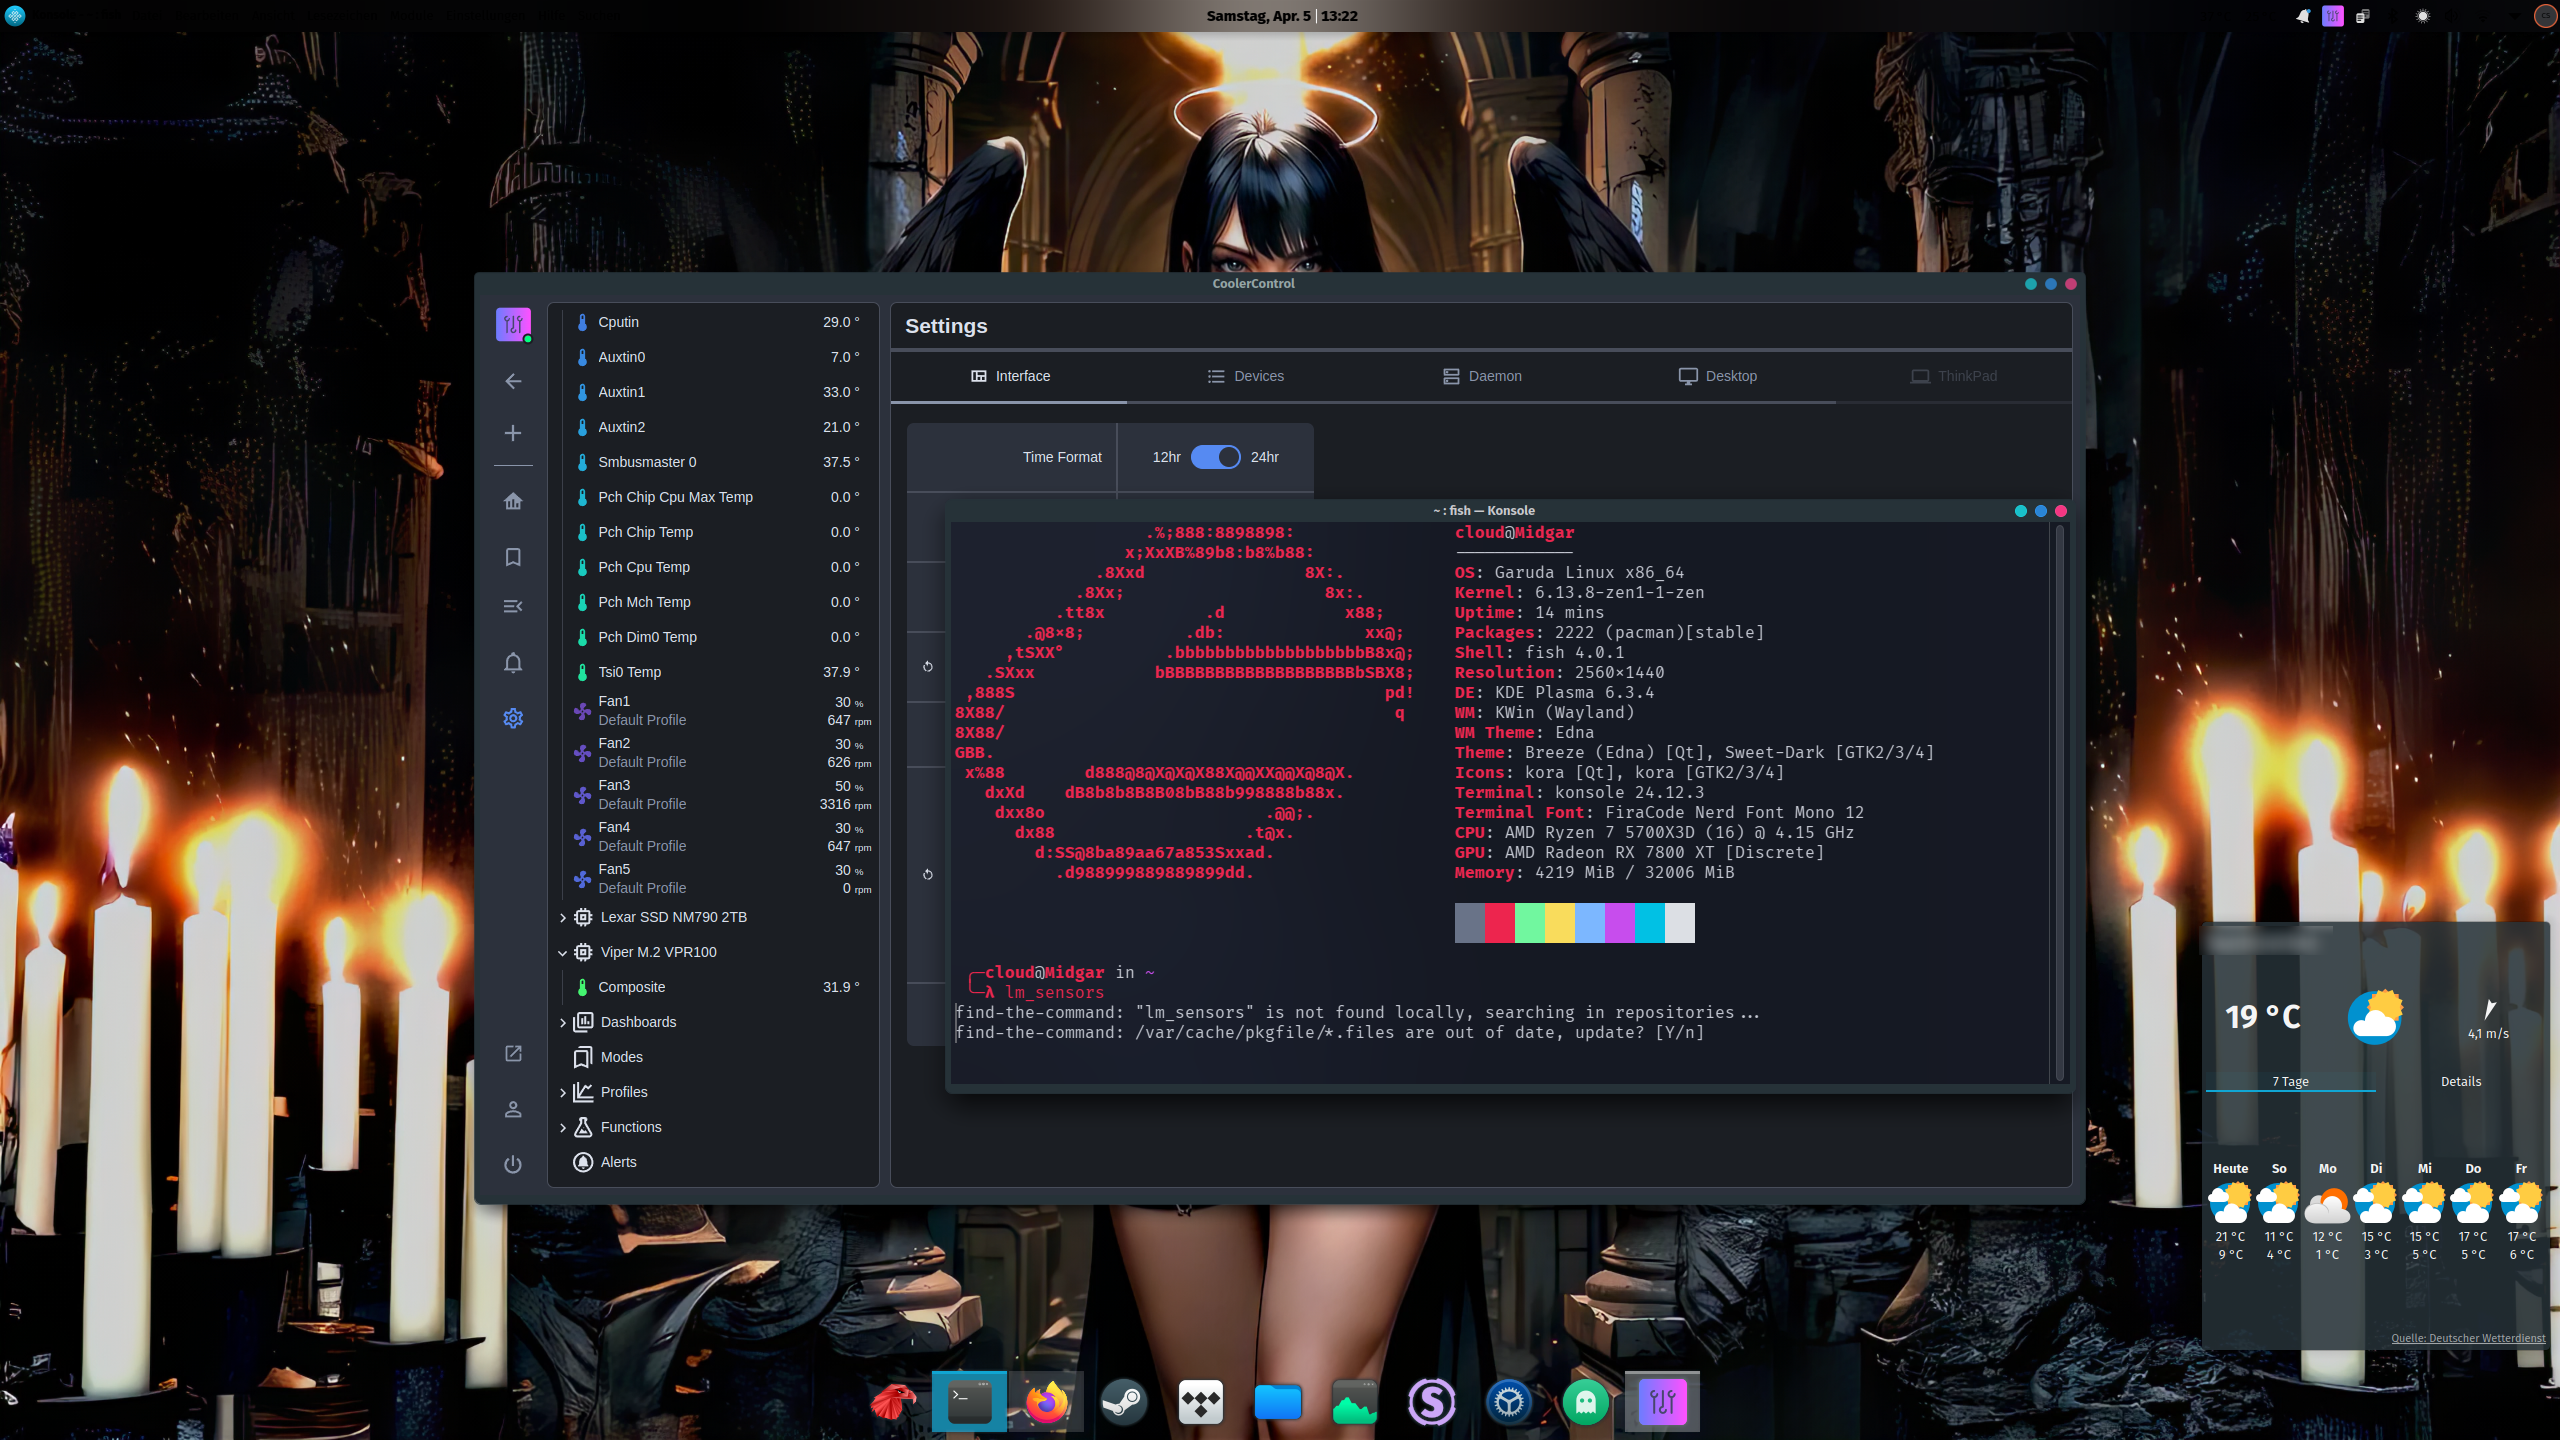2560x1440 pixels.
Task: Click the back arrow sidebar icon
Action: 513,381
